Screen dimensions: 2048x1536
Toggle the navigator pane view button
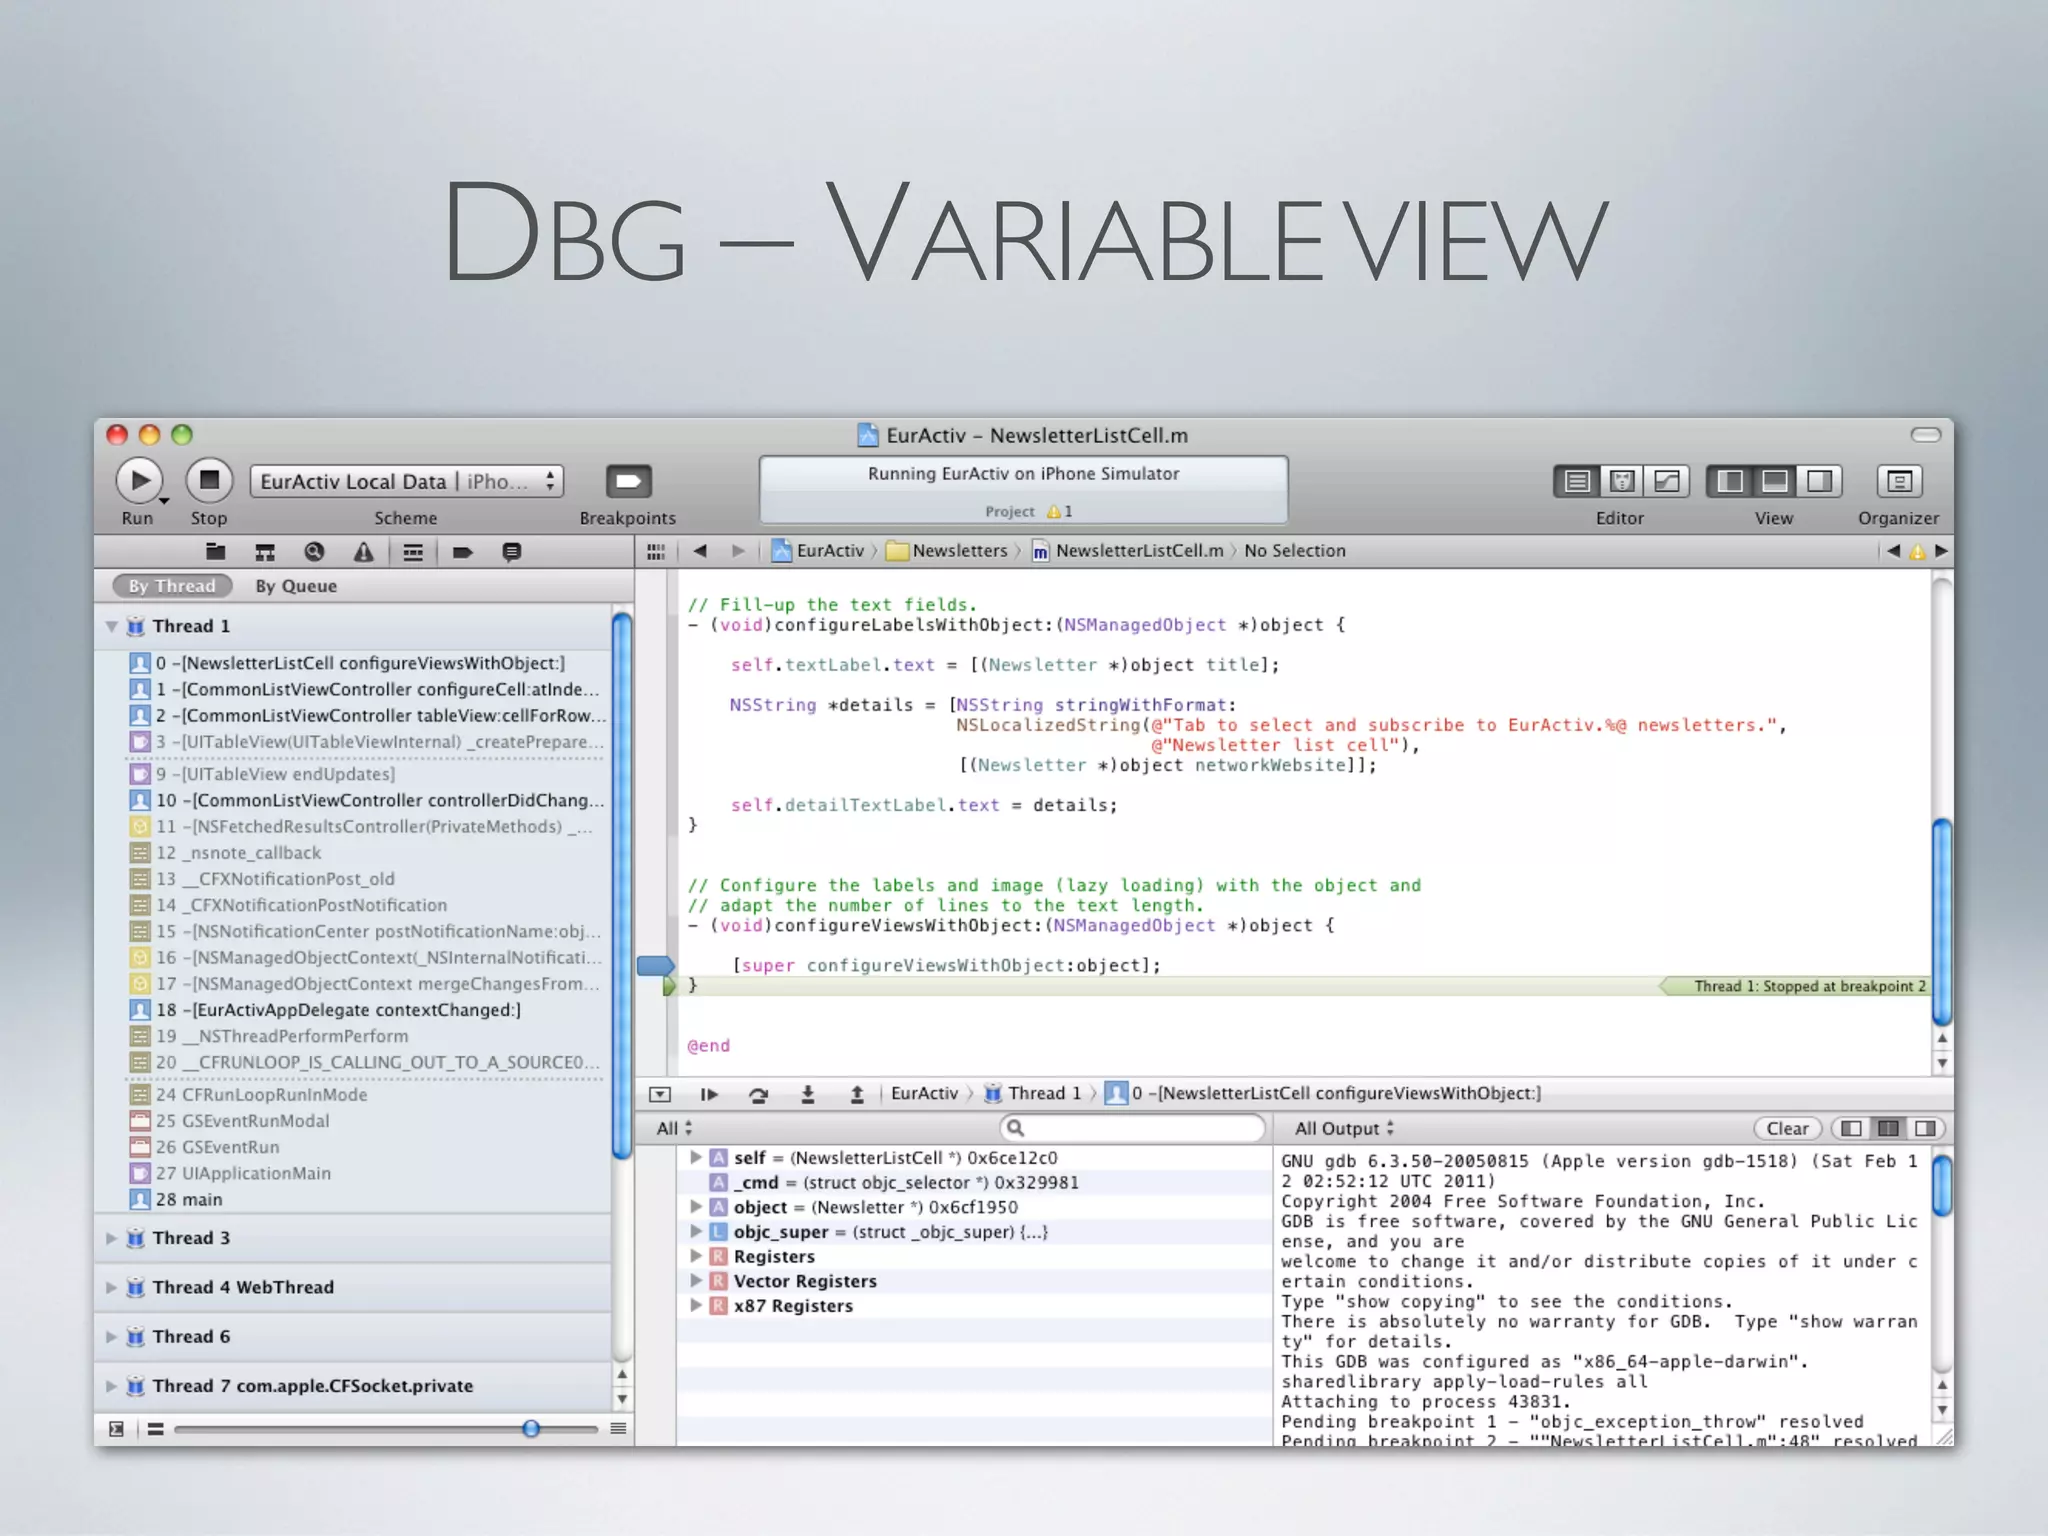click(1730, 482)
